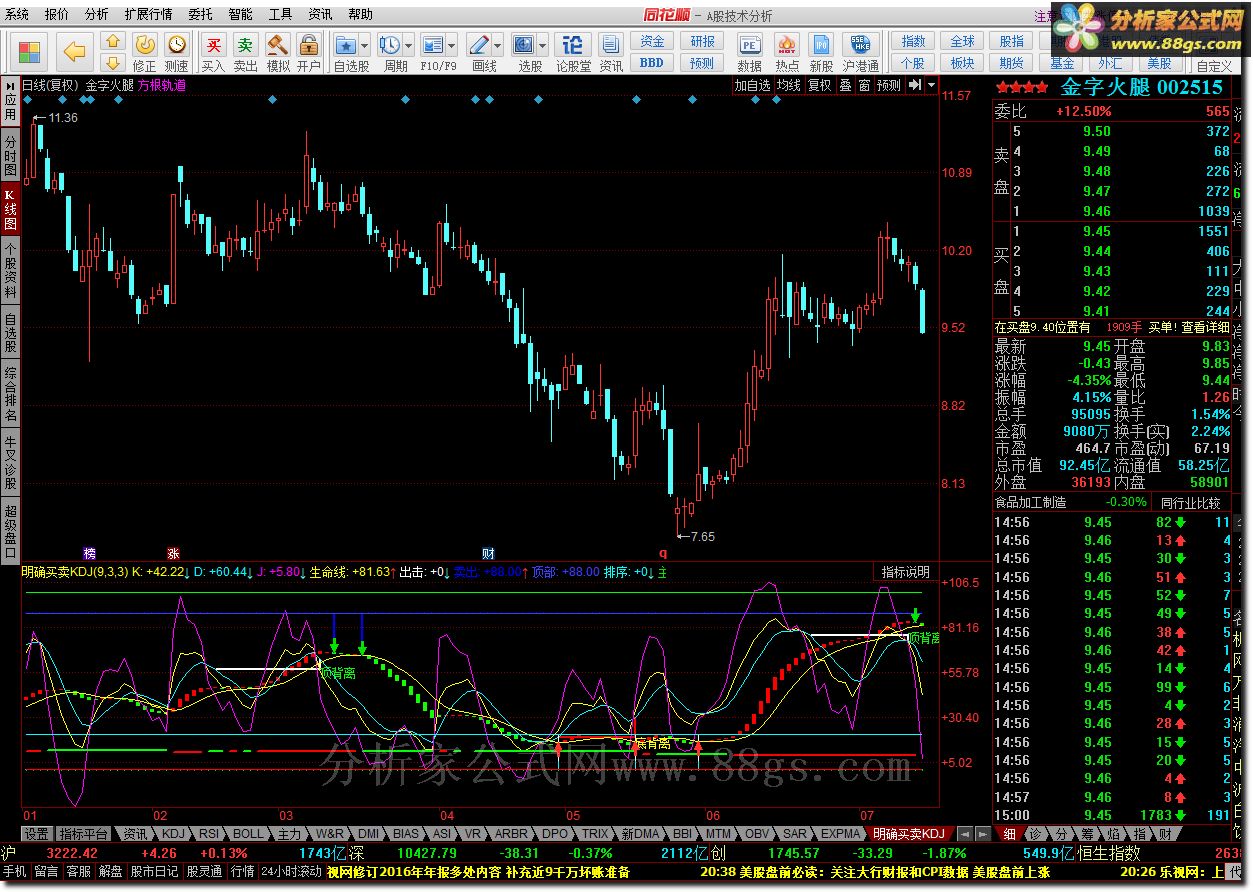Open 指标平台 below the chart
Image resolution: width=1253 pixels, height=892 pixels.
pyautogui.click(x=83, y=833)
